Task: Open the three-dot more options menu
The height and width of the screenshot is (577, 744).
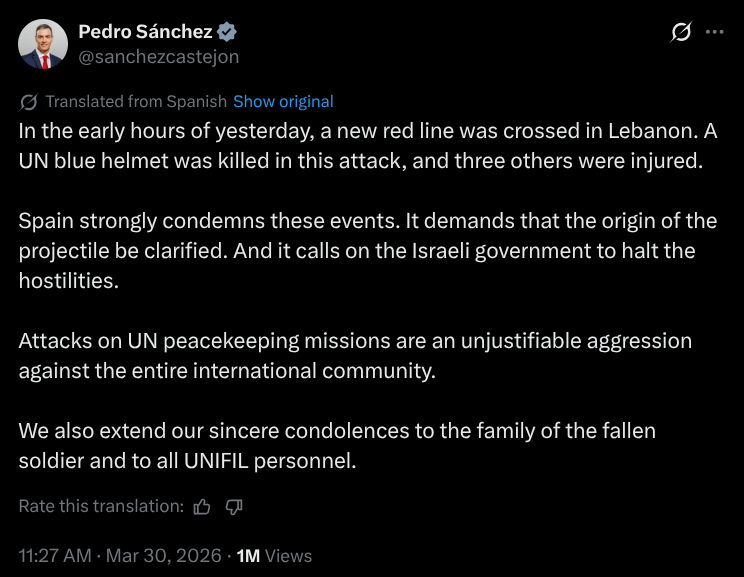Action: 714,32
